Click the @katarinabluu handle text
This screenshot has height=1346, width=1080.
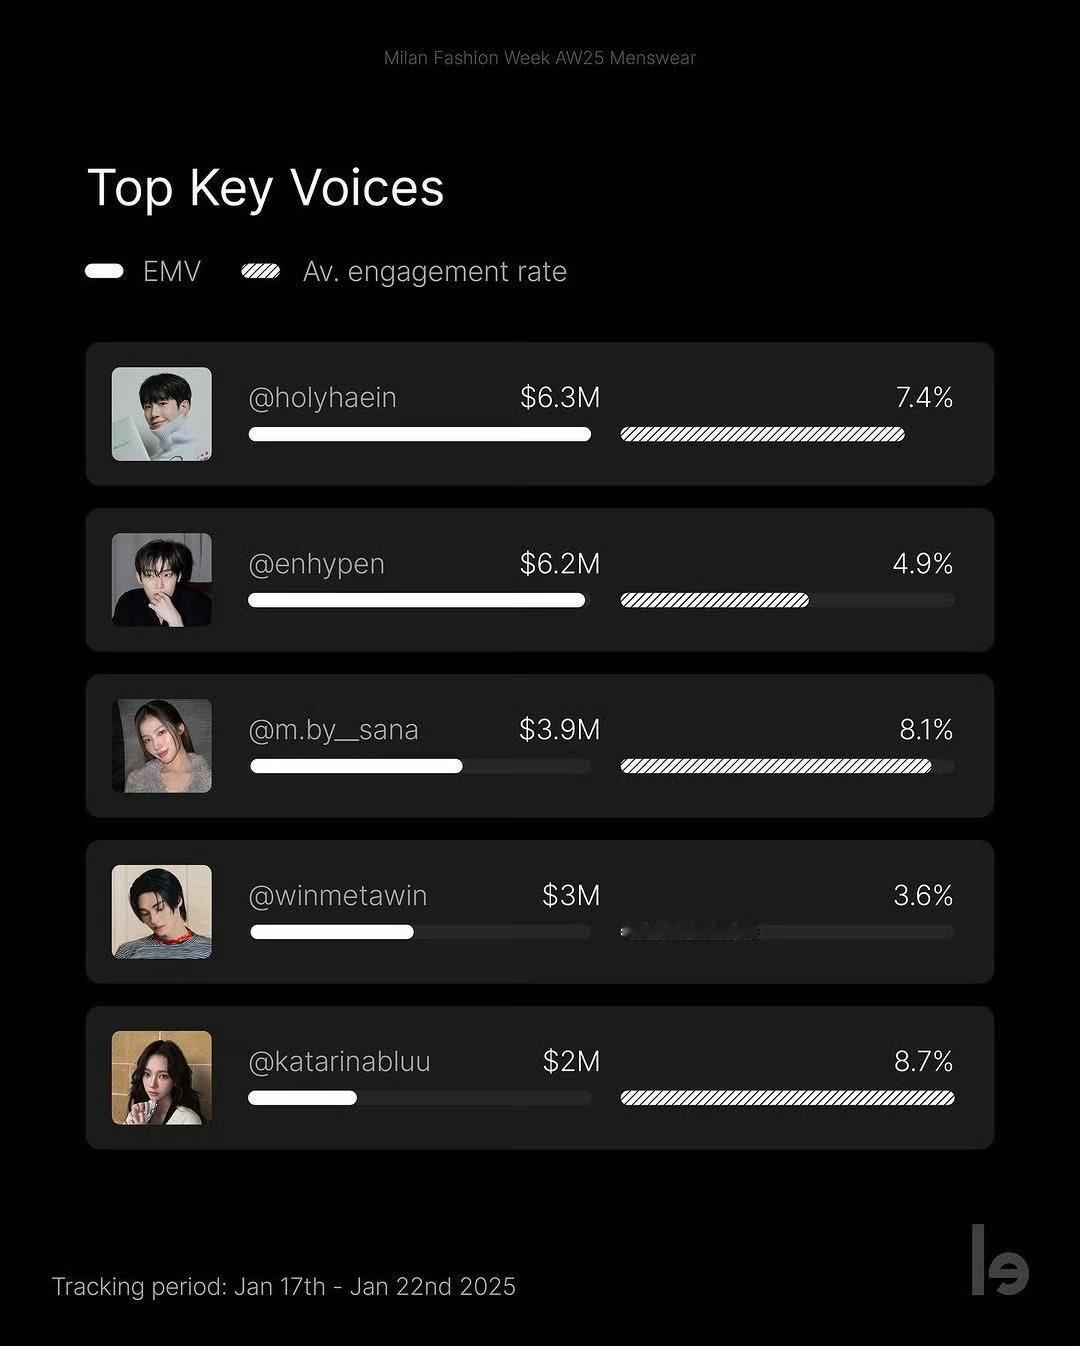(340, 1062)
